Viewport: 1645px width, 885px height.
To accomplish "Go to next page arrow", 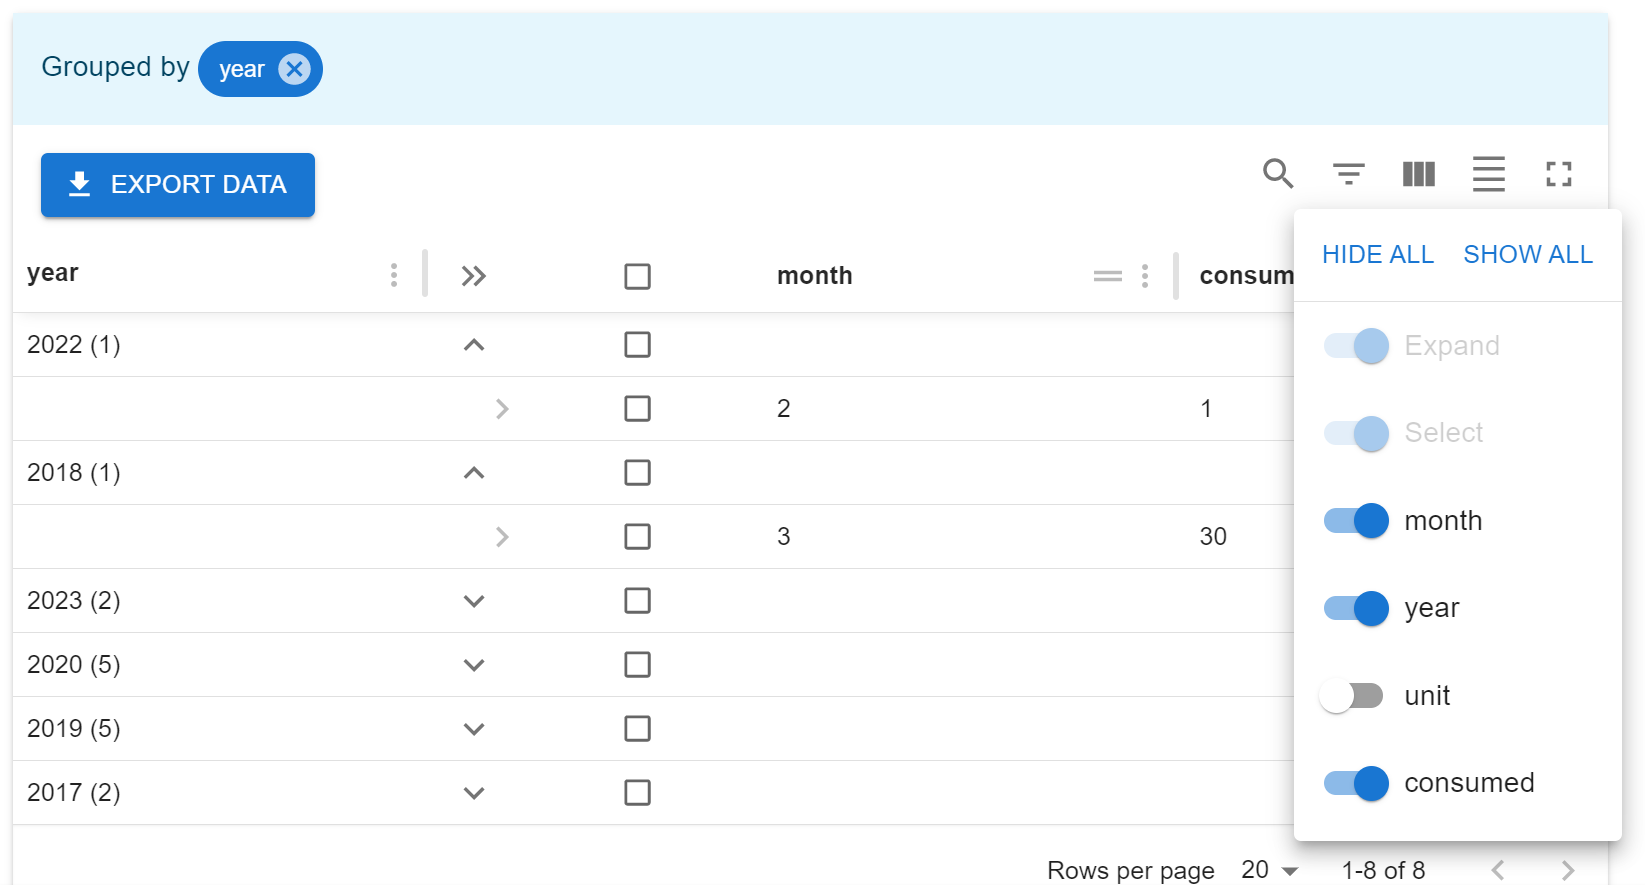I will tap(1568, 870).
